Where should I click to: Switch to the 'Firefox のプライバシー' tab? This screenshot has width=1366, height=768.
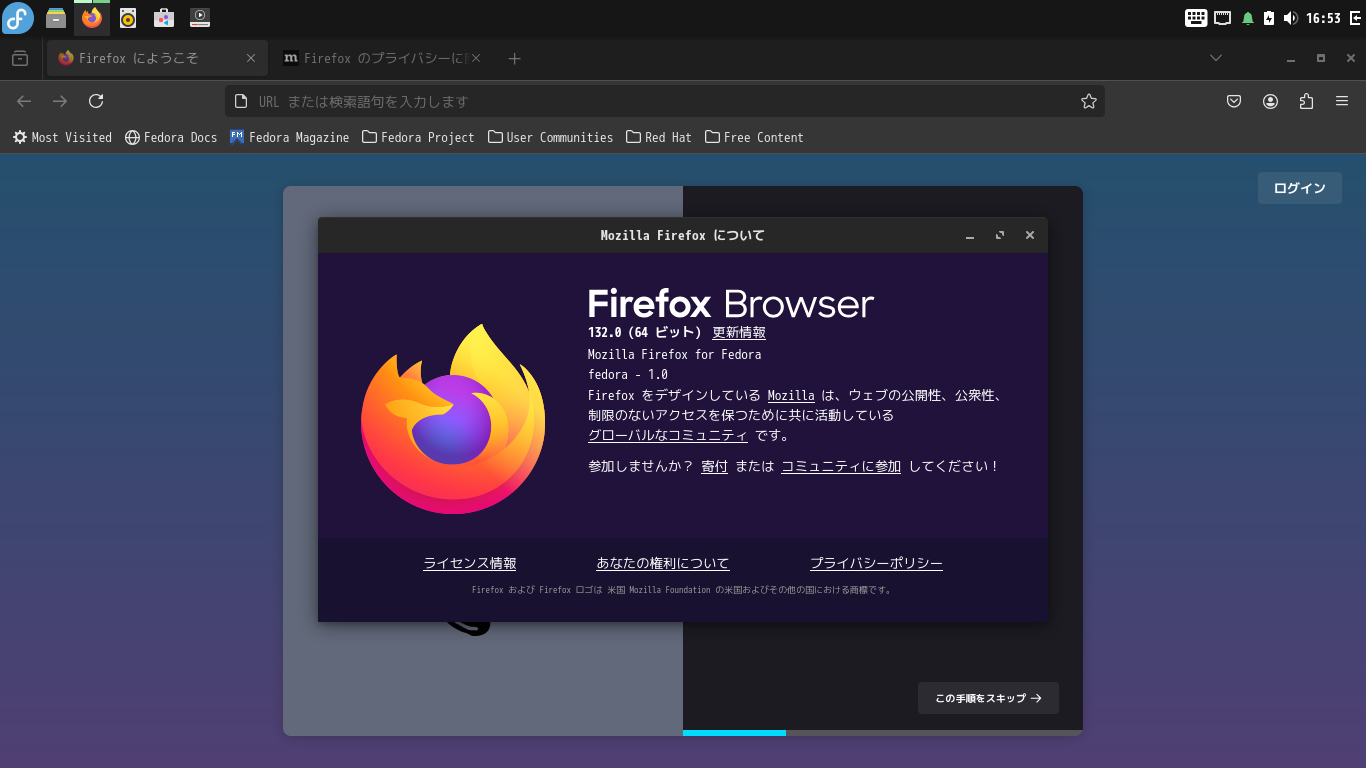pyautogui.click(x=381, y=59)
